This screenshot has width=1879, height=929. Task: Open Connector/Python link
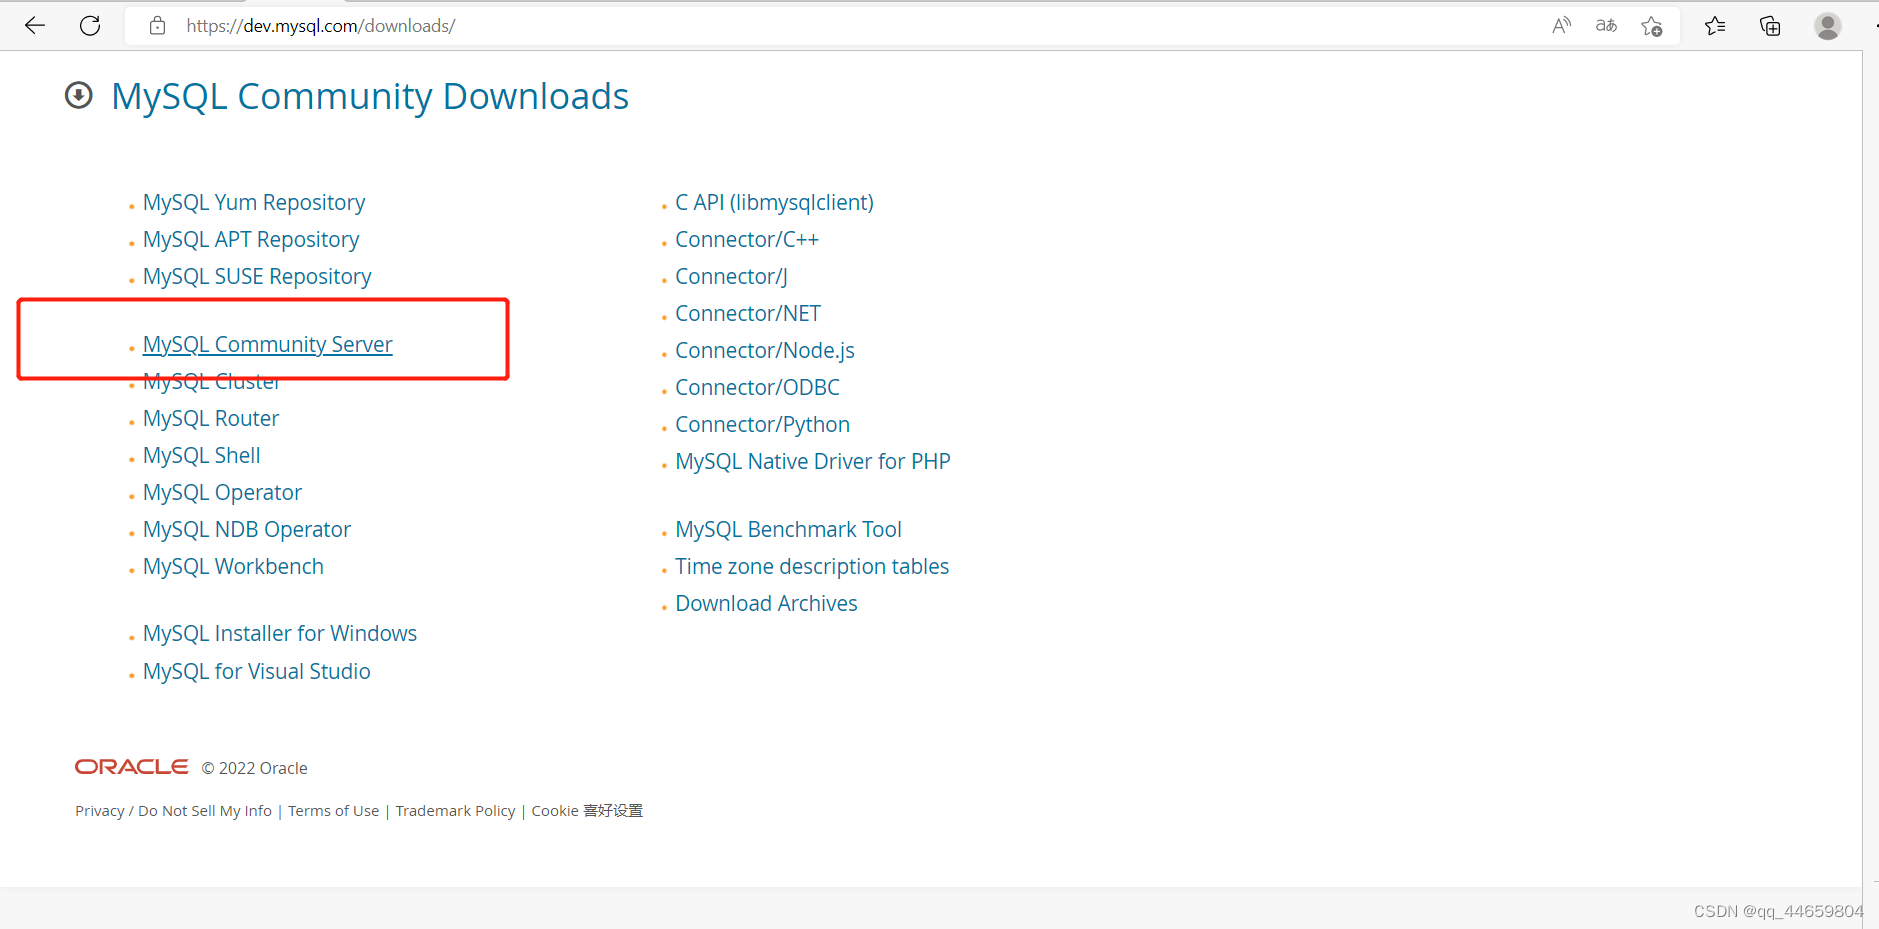click(x=763, y=425)
